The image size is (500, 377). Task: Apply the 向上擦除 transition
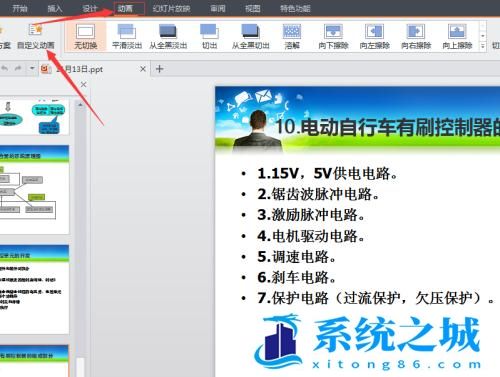(x=457, y=37)
